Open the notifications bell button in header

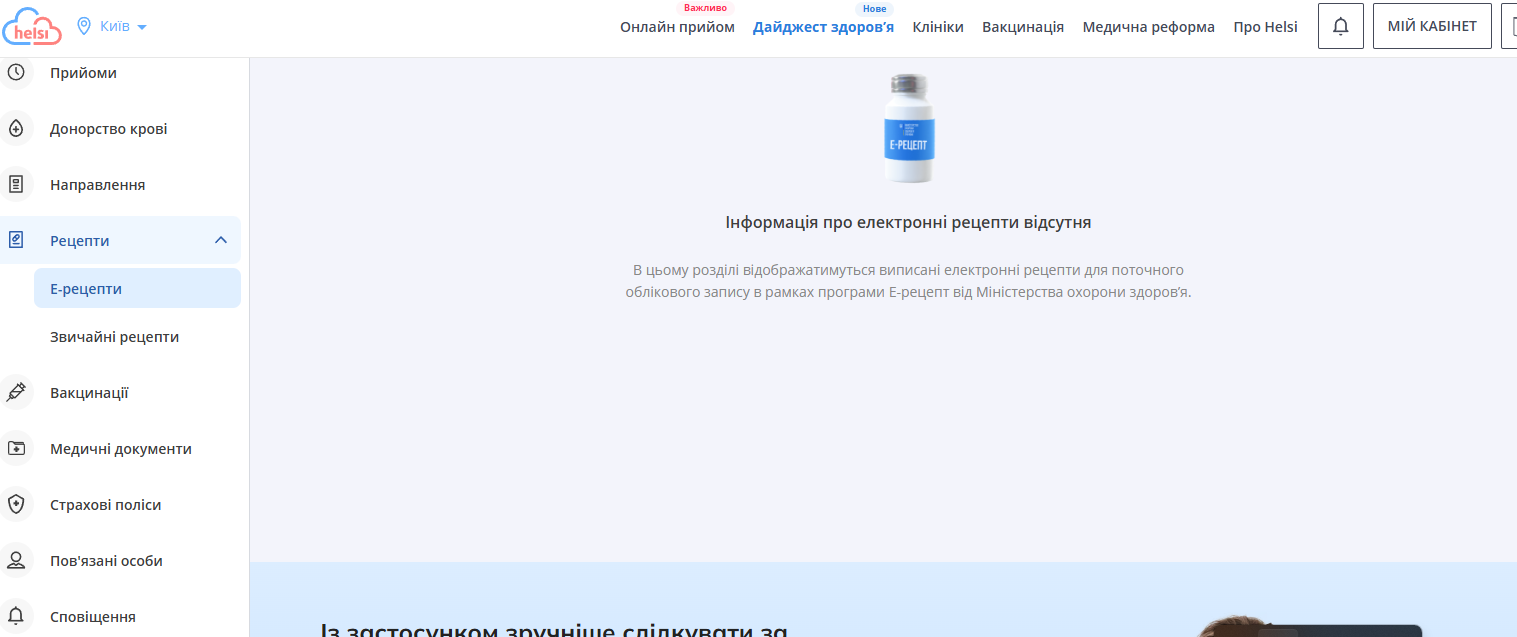click(1341, 26)
